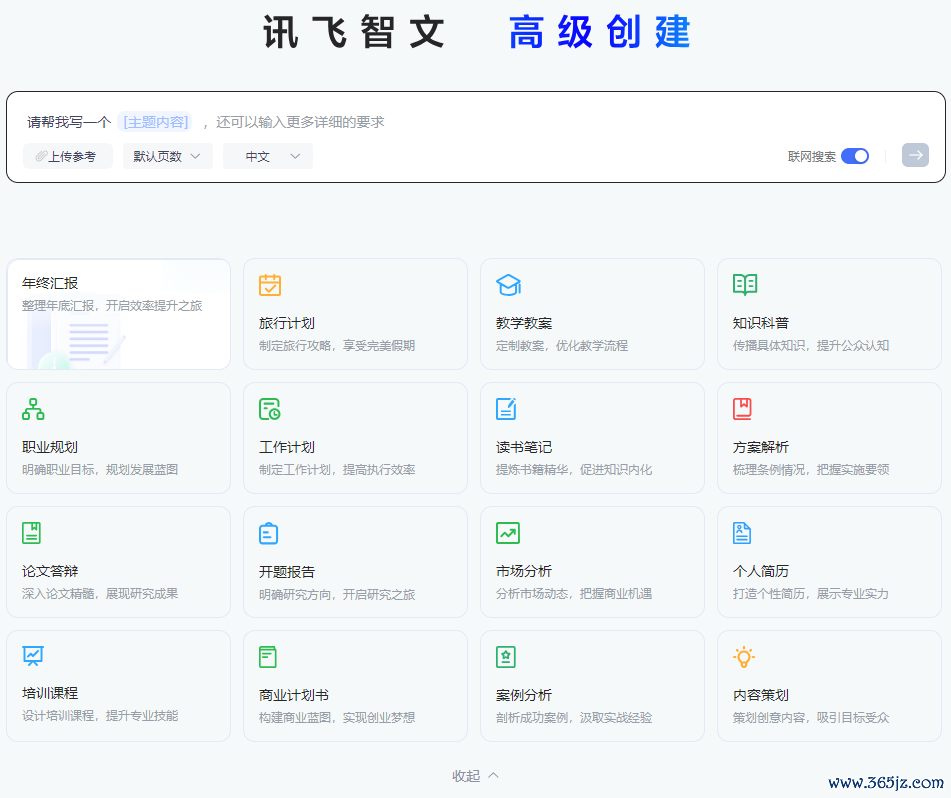Collapse templates with the 收起 chevron
The image size is (951, 798).
[x=494, y=776]
